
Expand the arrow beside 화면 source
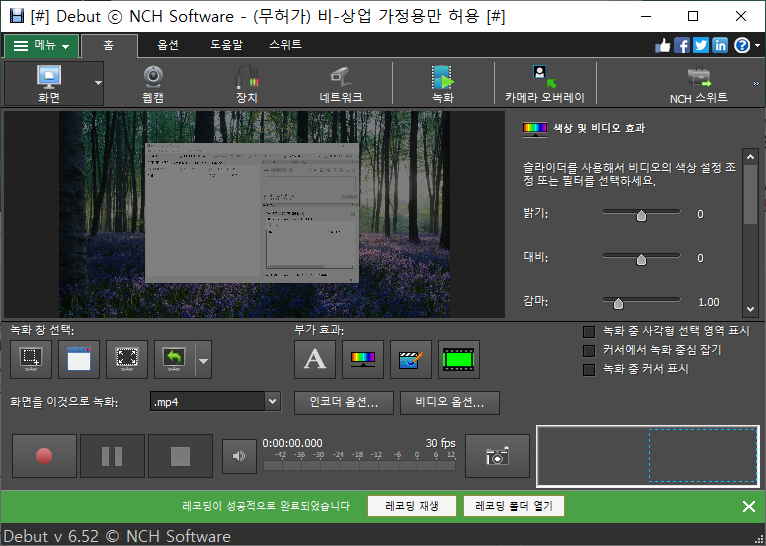tap(98, 83)
